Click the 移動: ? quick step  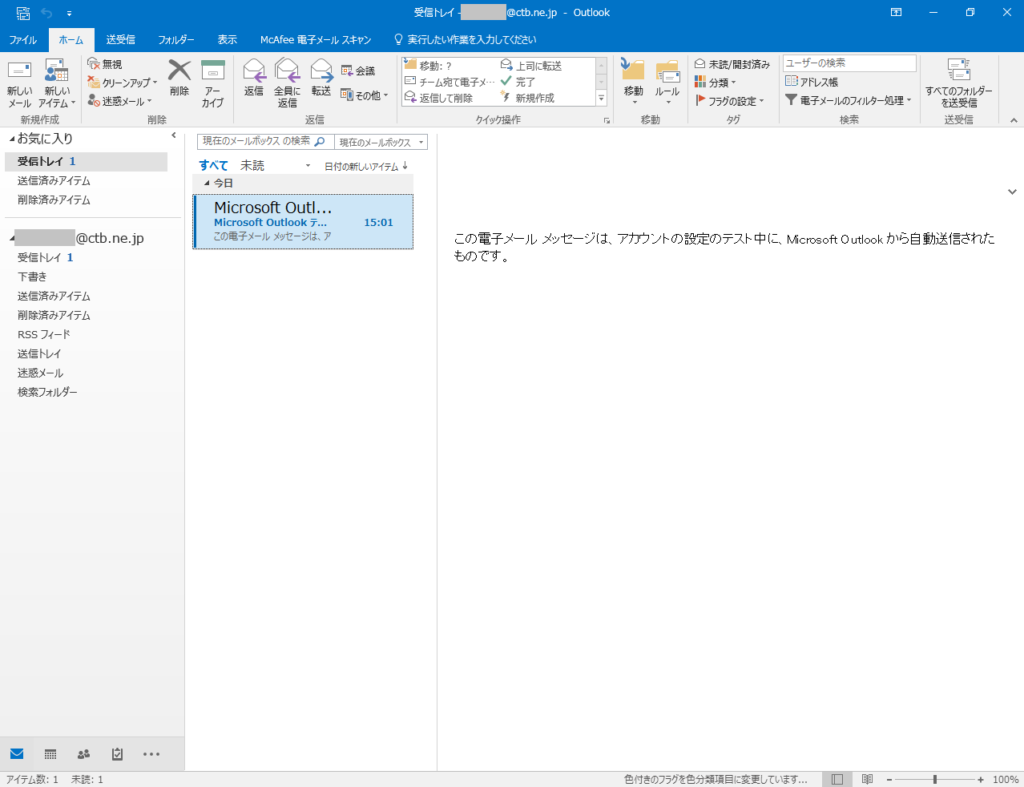(428, 65)
